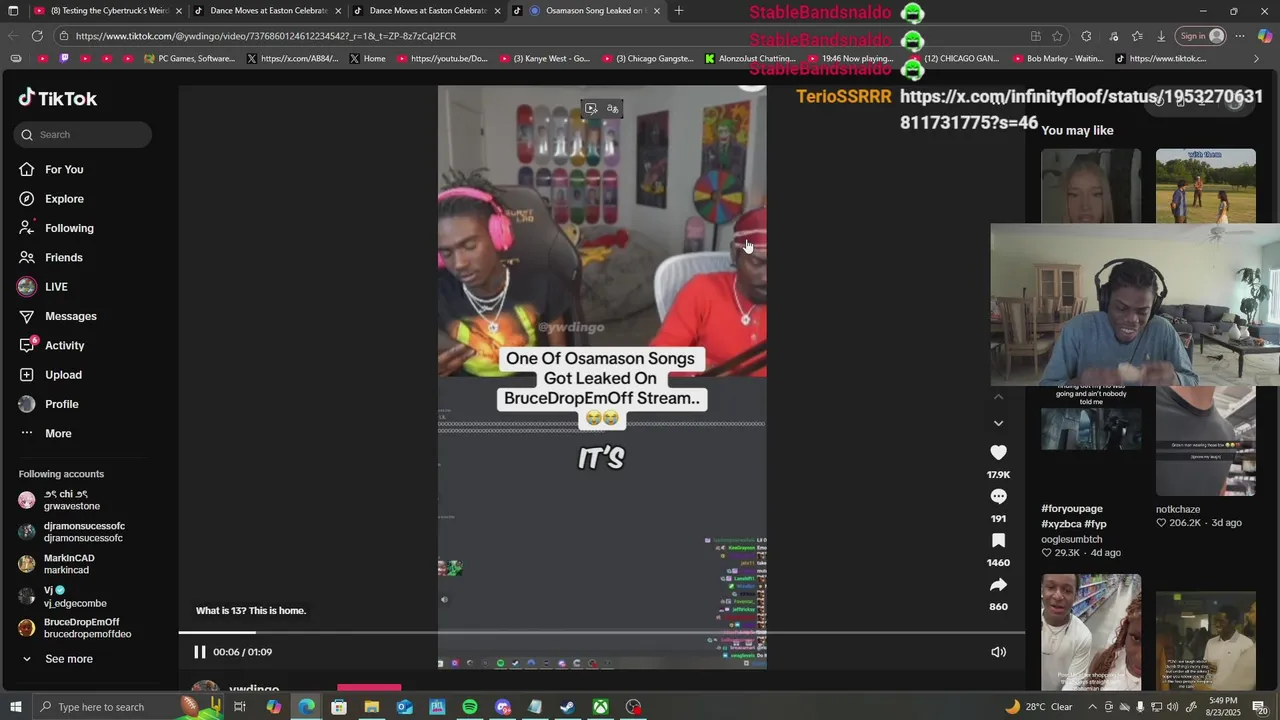Screen dimensions: 1280x720
Task: Click the TikTok search field
Action: [x=83, y=134]
